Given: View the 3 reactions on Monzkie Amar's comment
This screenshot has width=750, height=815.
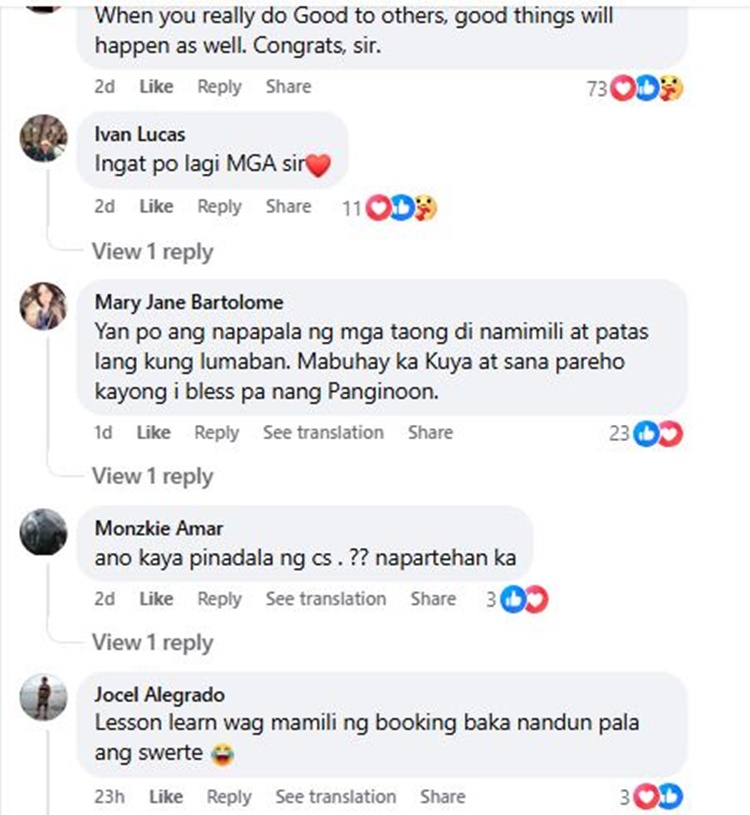Looking at the screenshot, I should [517, 599].
